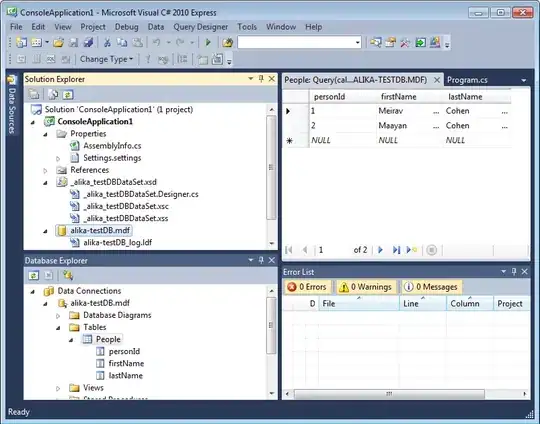Click the Cut scissors icon
540x424 pixels.
point(107,43)
